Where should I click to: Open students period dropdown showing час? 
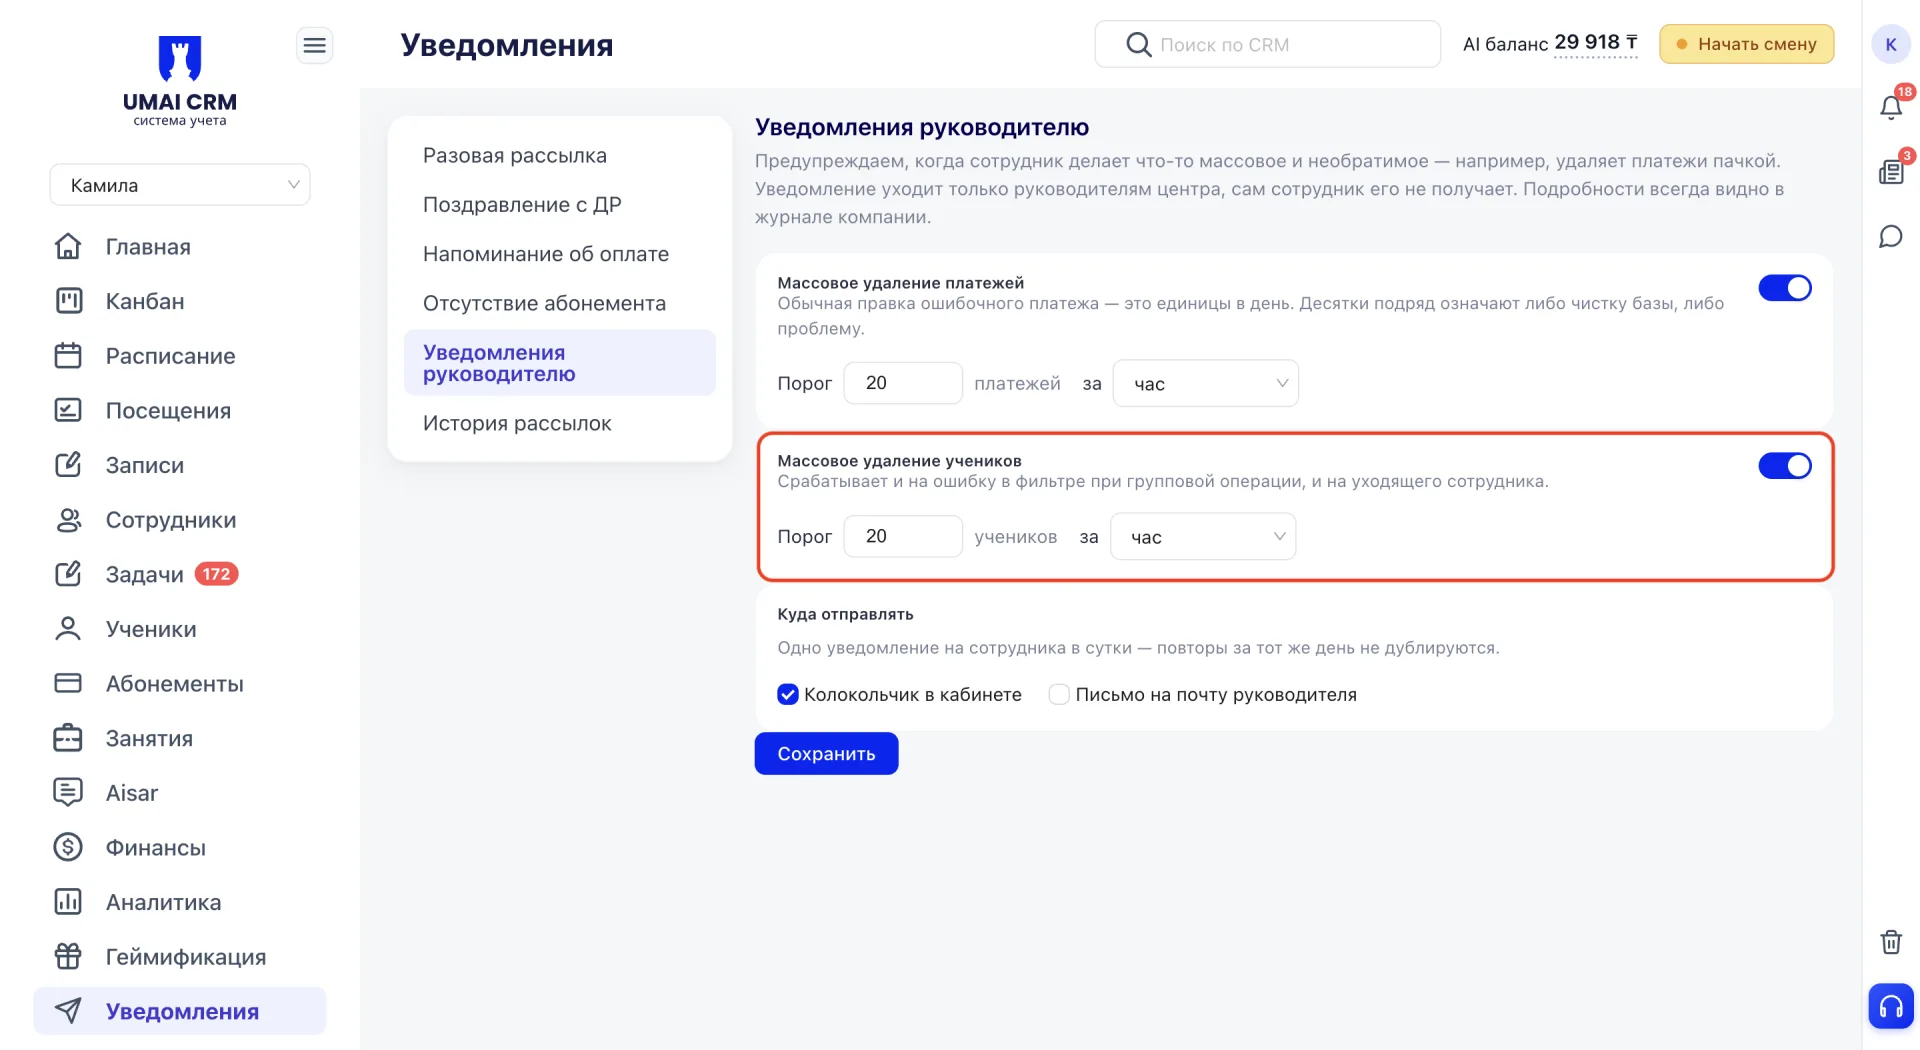click(1203, 537)
